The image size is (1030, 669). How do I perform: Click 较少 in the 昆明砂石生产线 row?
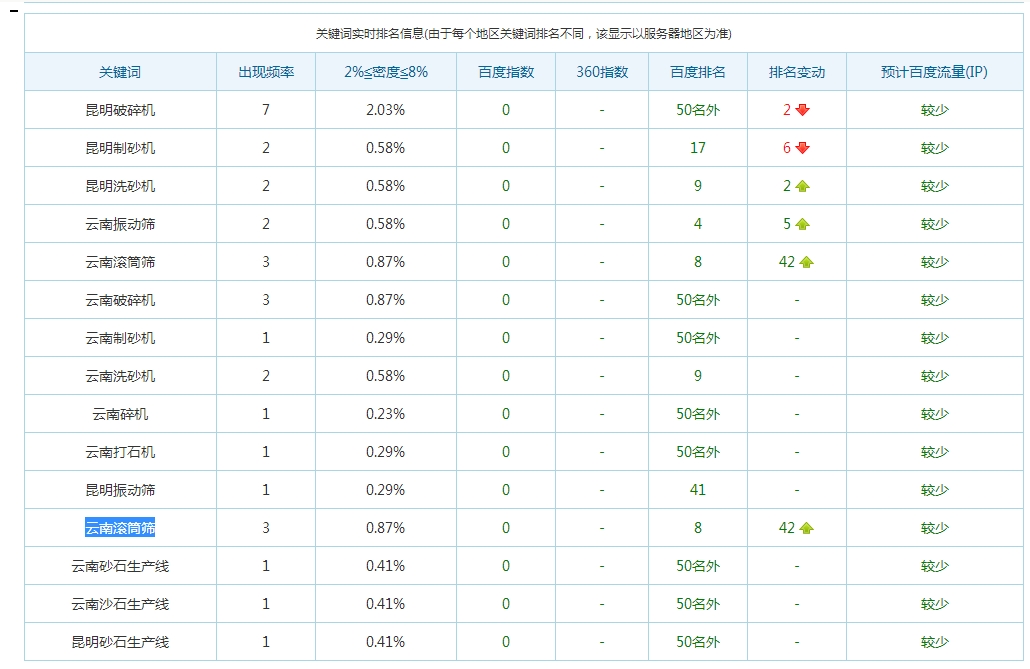tap(934, 641)
